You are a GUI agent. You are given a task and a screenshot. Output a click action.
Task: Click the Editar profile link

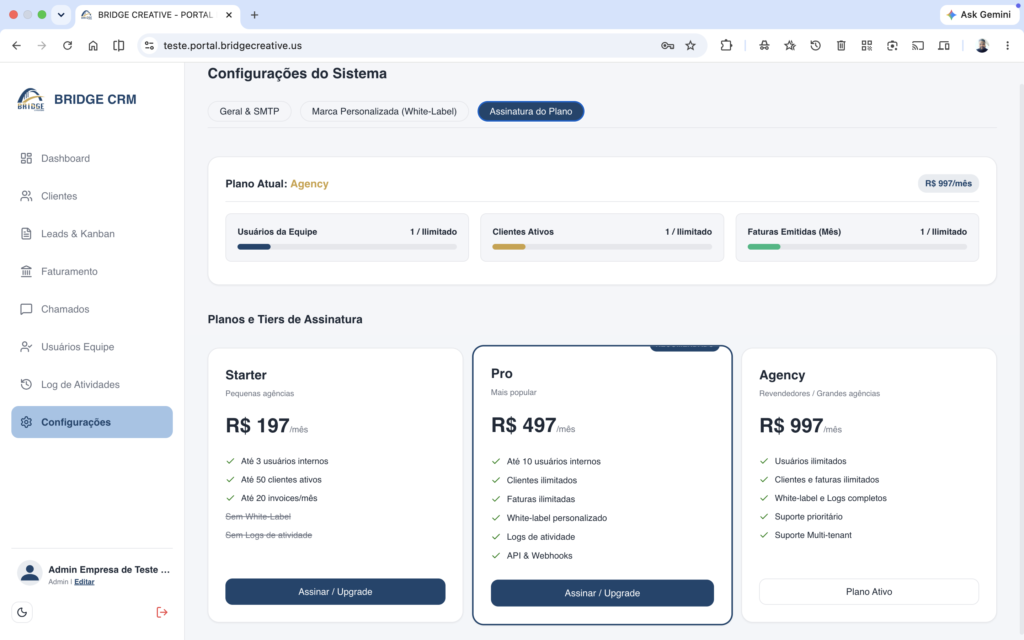coord(84,582)
